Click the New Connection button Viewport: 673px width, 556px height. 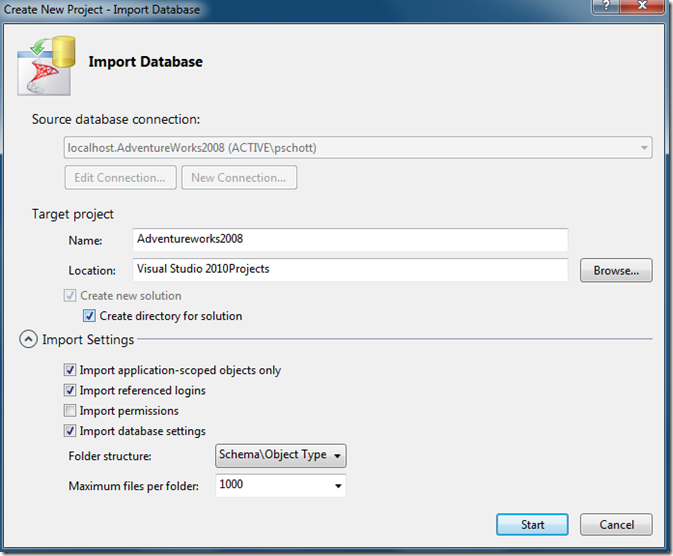(239, 178)
